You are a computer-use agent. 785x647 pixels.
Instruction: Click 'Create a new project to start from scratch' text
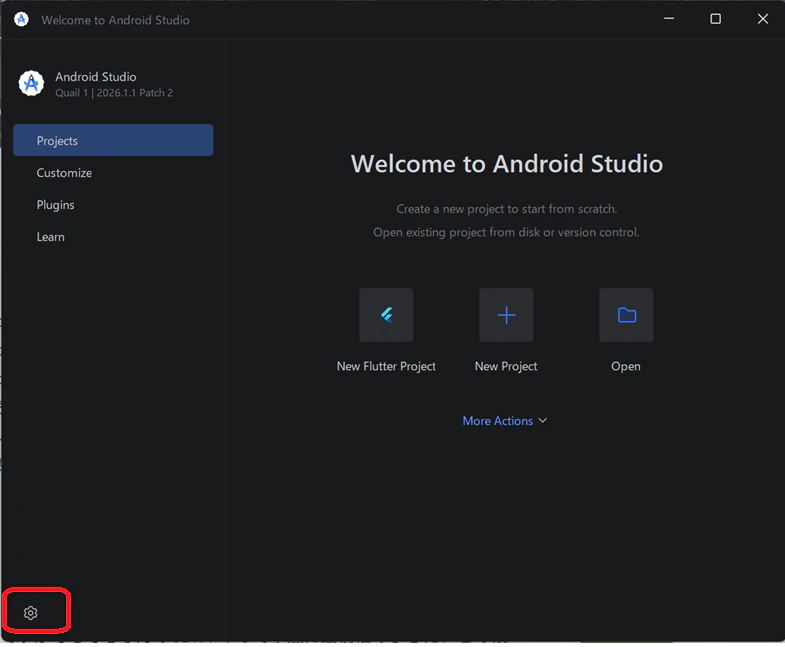tap(507, 209)
